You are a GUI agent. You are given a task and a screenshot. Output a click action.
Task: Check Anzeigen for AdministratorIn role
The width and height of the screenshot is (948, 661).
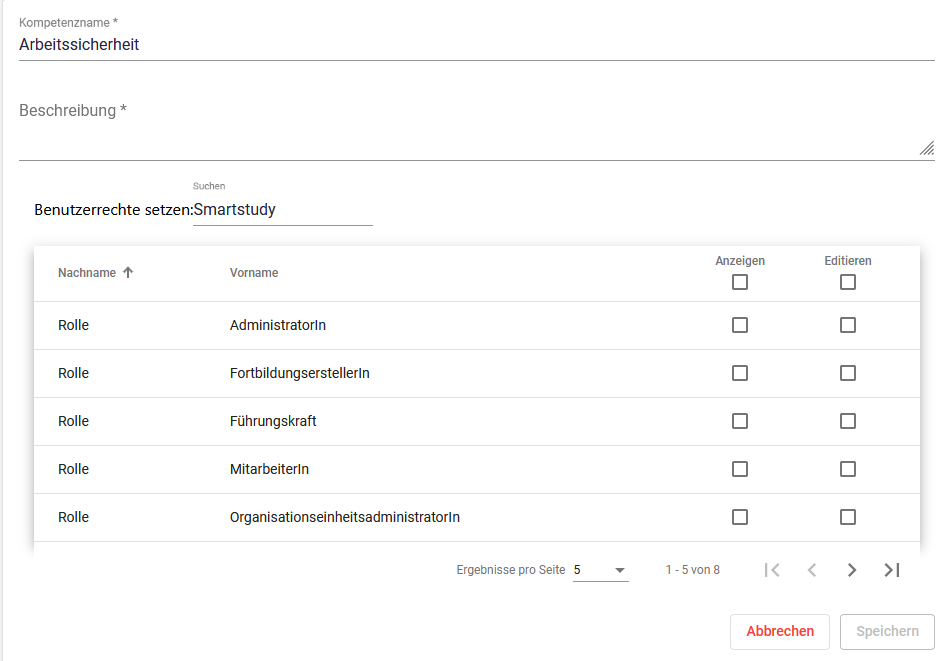(740, 325)
